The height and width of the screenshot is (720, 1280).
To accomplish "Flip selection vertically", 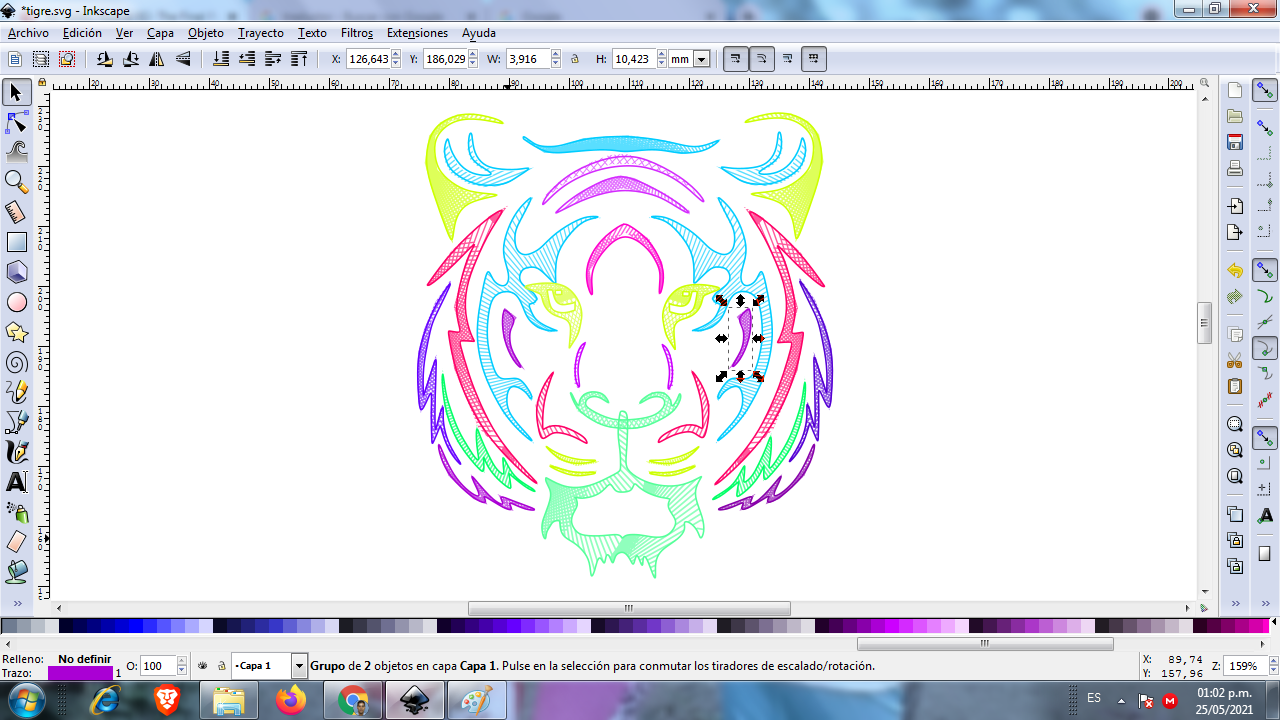I will [x=183, y=59].
